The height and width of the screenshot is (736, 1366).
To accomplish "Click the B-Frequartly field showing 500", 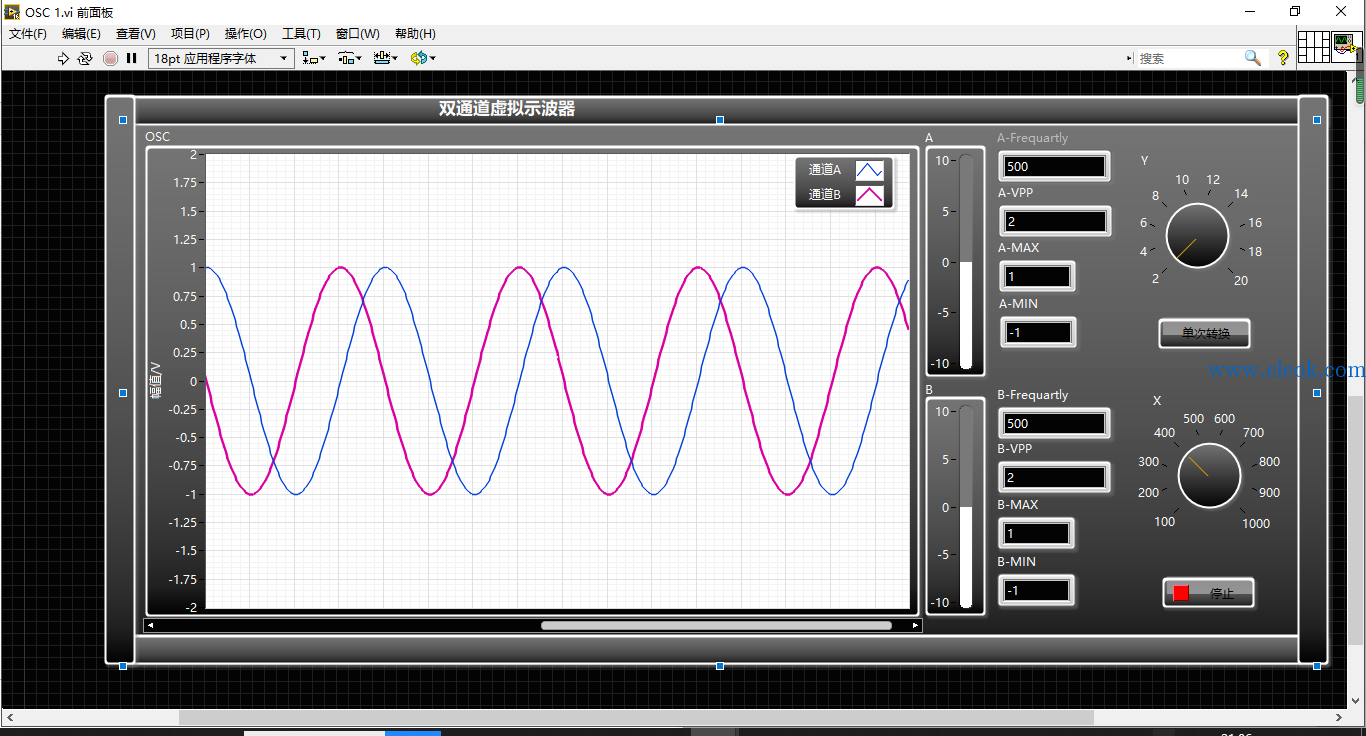I will point(1054,423).
